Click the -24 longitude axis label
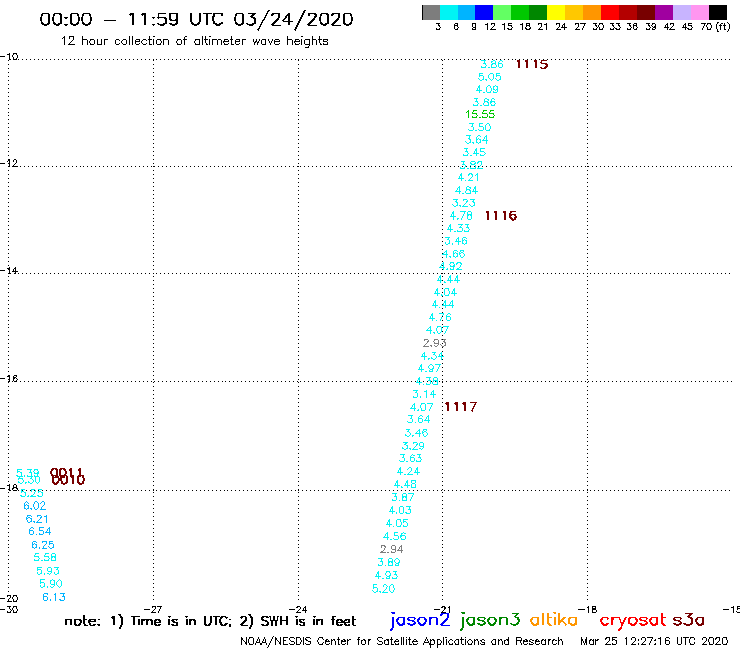Viewport: 740px width, 650px height. click(298, 609)
